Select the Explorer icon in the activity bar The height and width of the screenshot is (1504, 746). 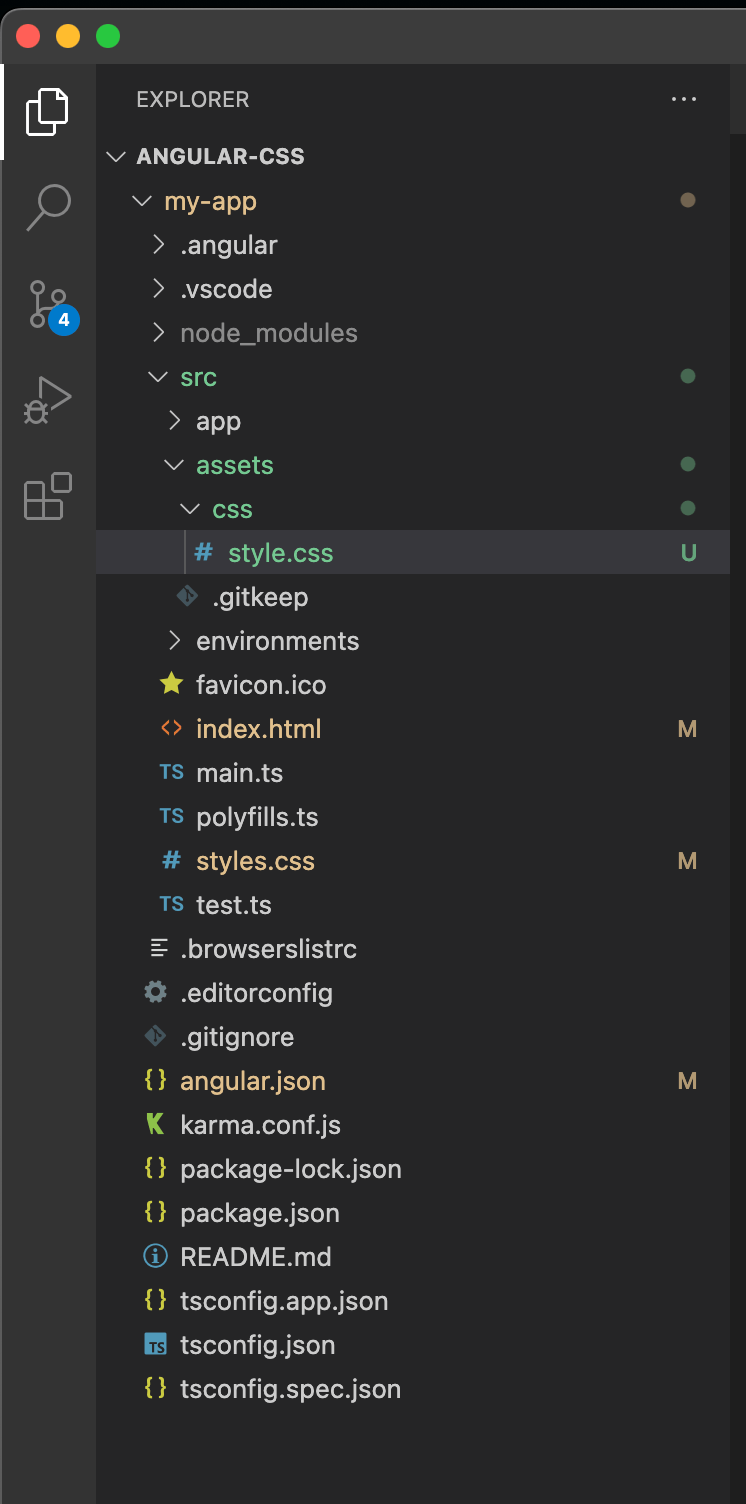point(46,111)
